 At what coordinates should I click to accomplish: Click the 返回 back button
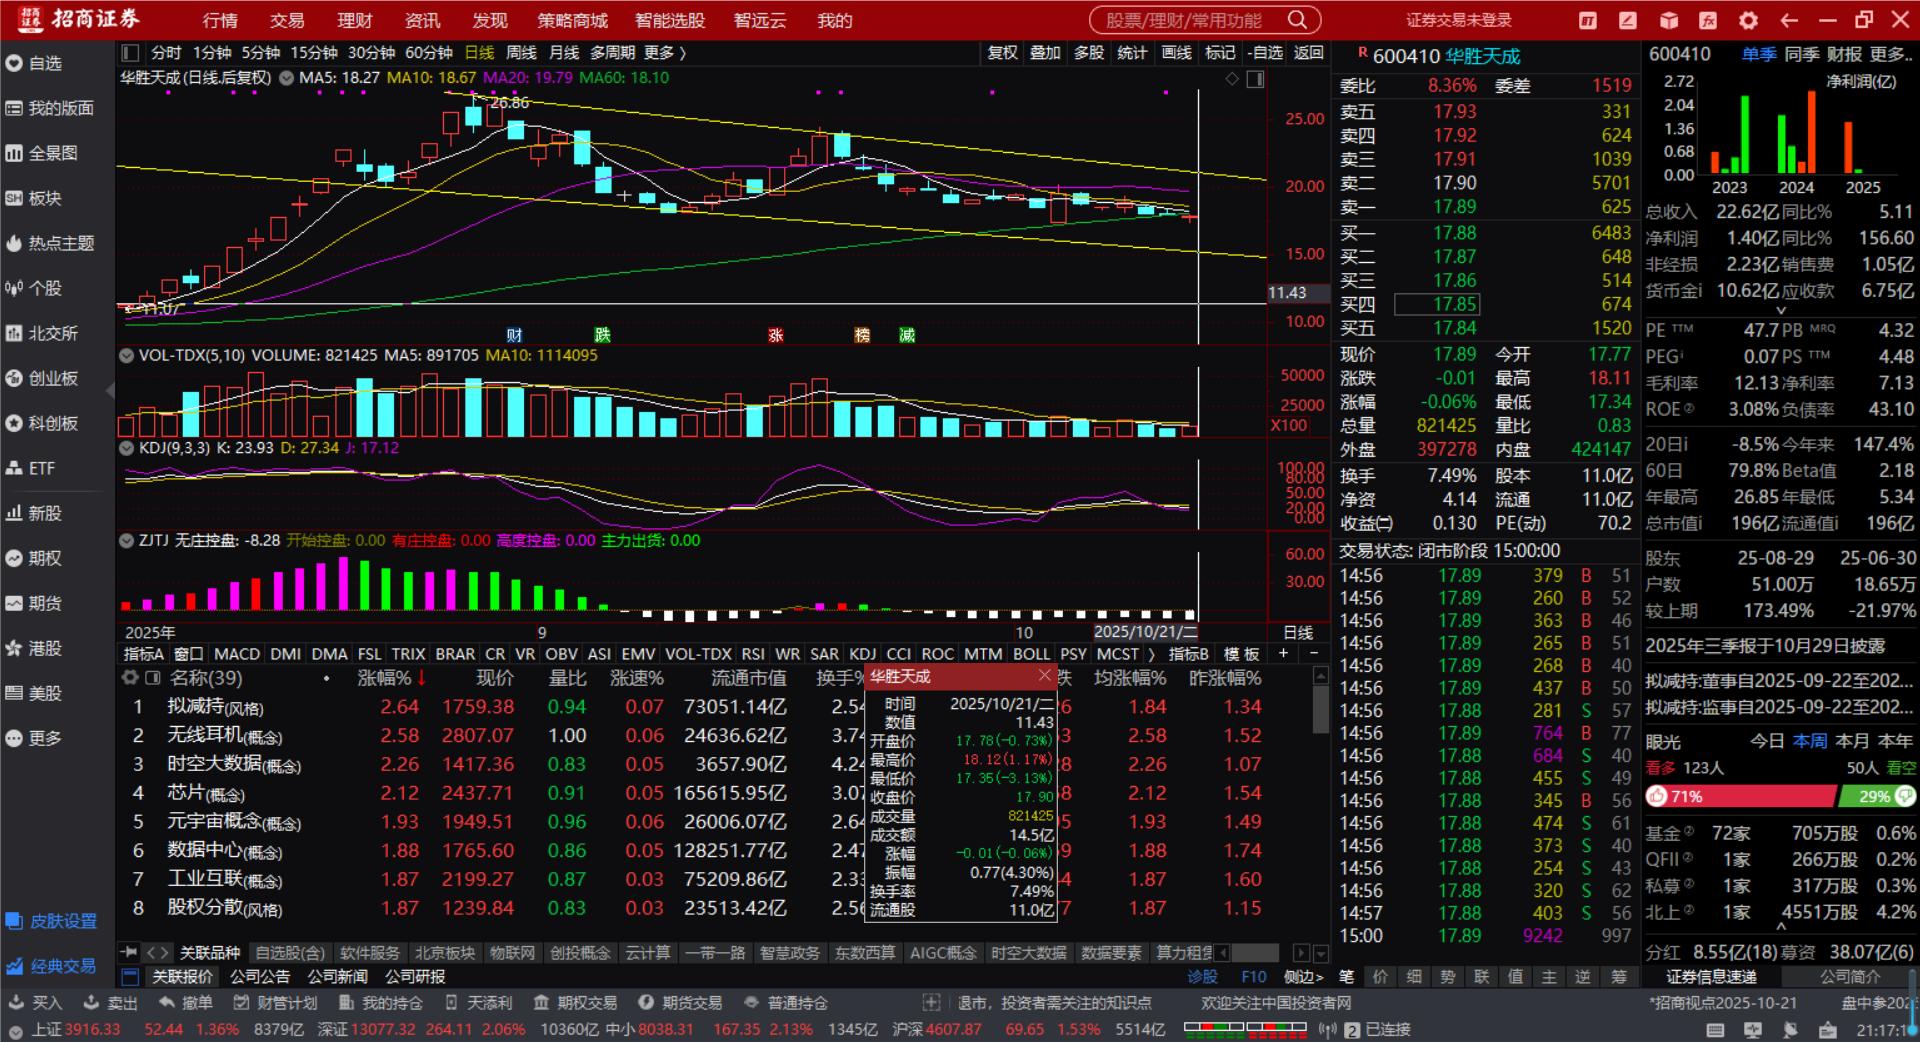coord(1308,53)
